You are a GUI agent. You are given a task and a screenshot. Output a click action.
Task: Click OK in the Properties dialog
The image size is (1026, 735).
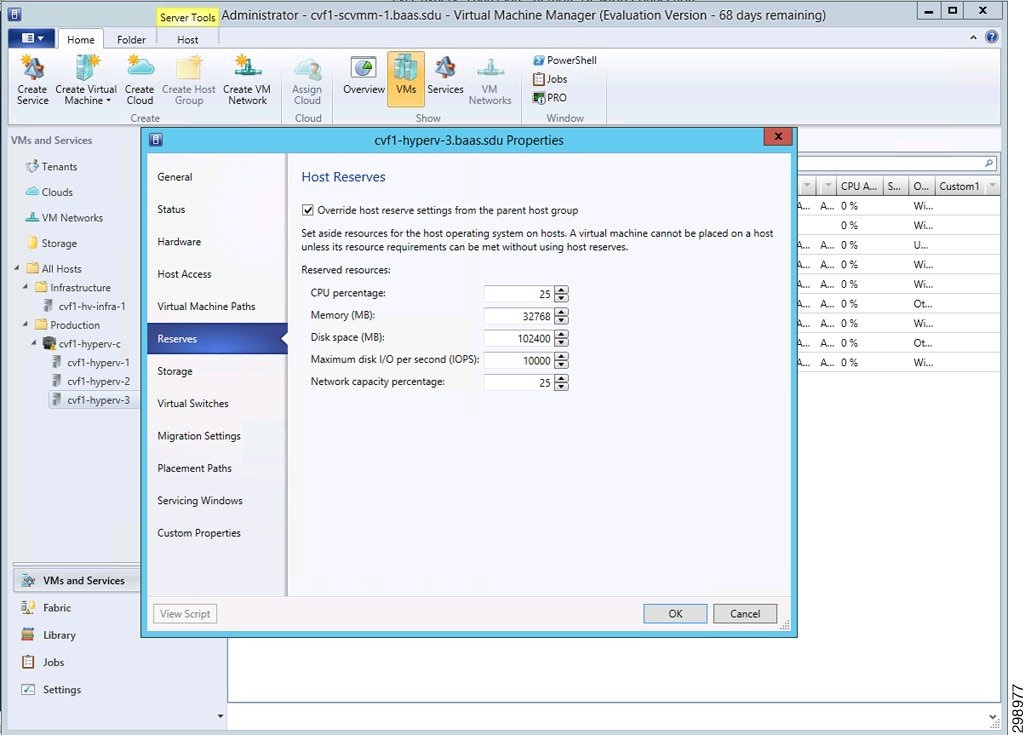[x=675, y=614]
